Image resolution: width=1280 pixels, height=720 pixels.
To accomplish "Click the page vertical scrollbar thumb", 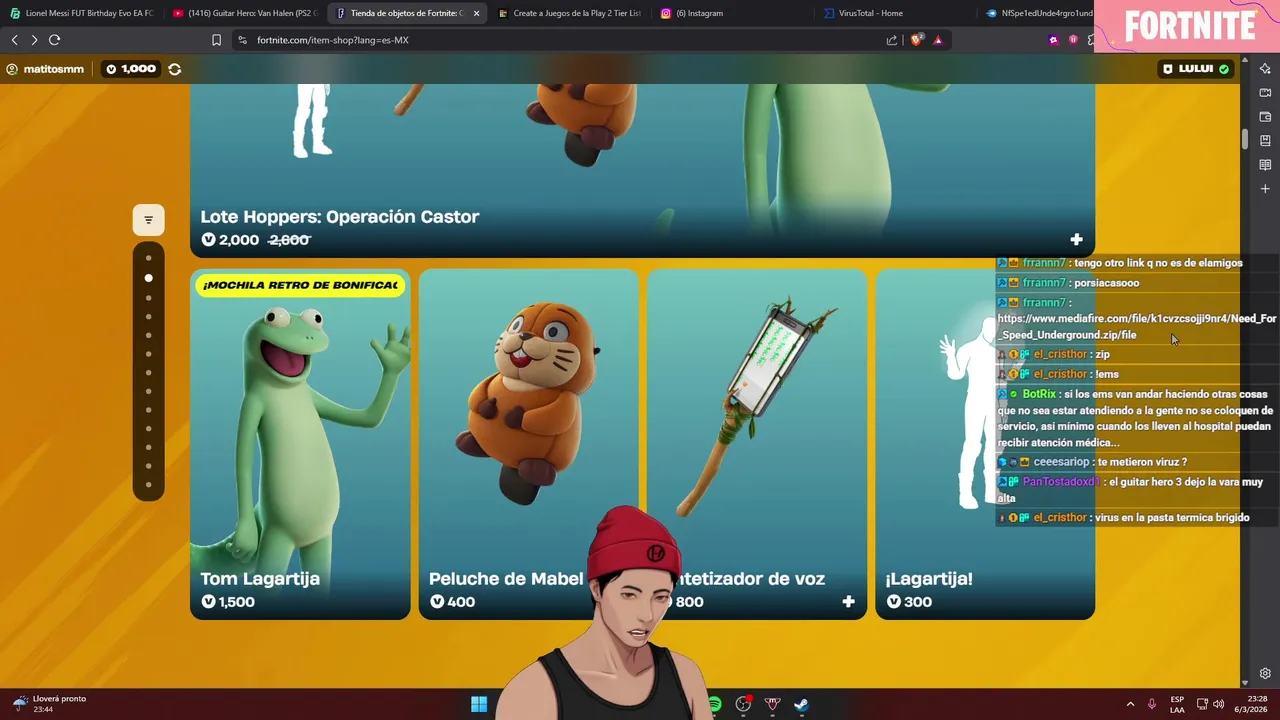I will (x=1245, y=138).
